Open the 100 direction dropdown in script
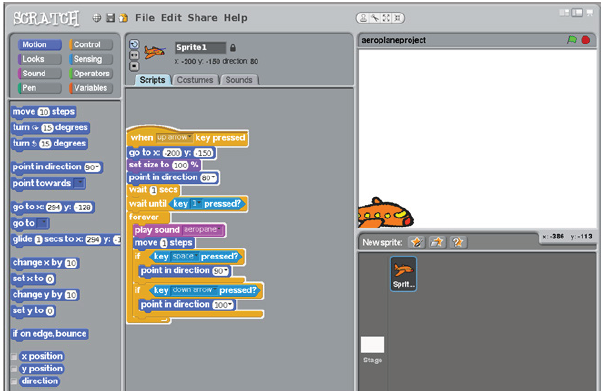This screenshot has width=601, height=391. (x=223, y=305)
